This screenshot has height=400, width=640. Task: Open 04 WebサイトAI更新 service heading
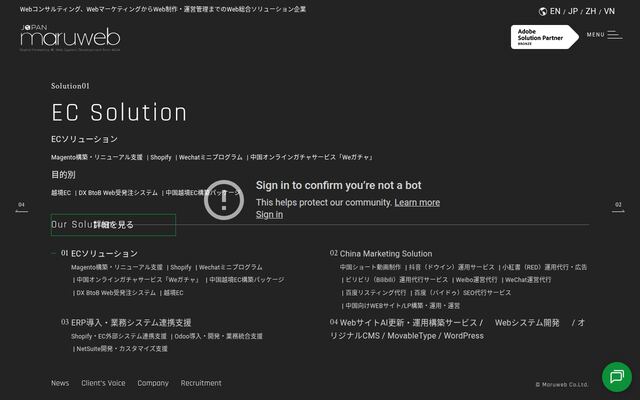(457, 329)
